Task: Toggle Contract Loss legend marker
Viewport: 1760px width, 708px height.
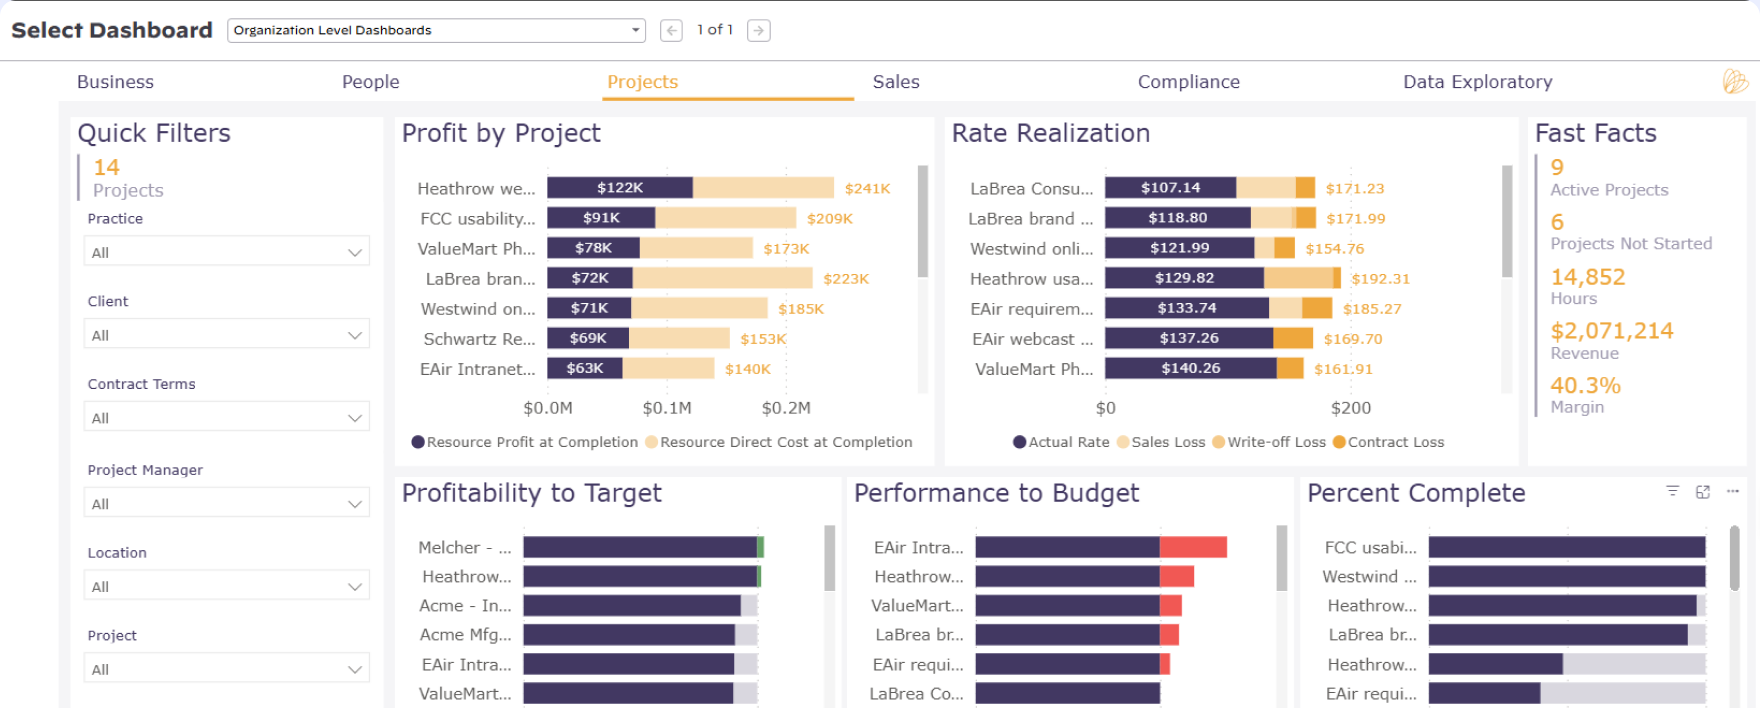Action: click(1339, 442)
